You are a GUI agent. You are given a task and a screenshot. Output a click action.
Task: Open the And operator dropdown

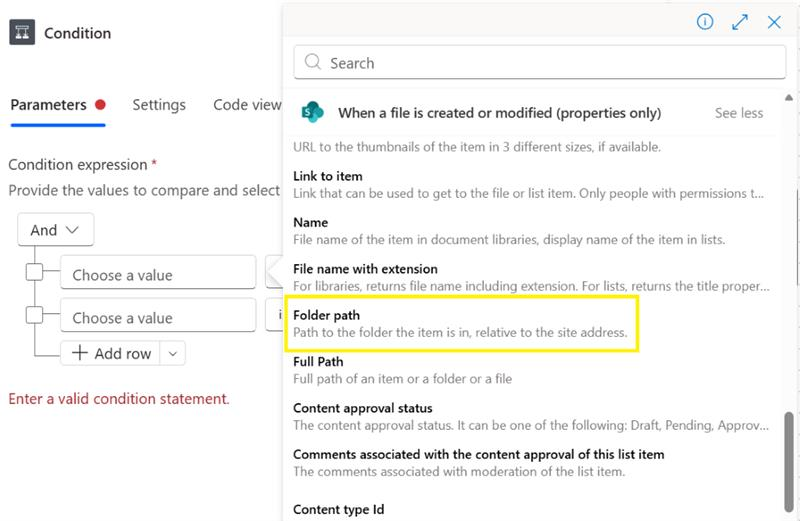[56, 230]
